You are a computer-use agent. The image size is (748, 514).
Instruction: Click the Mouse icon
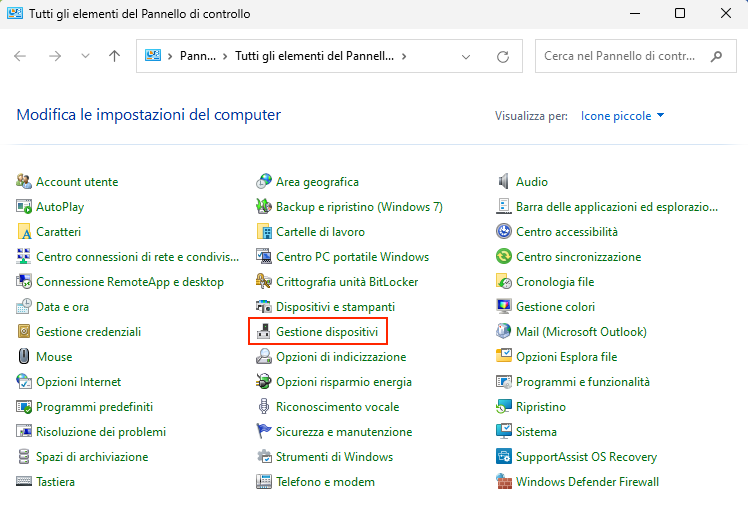[25, 357]
